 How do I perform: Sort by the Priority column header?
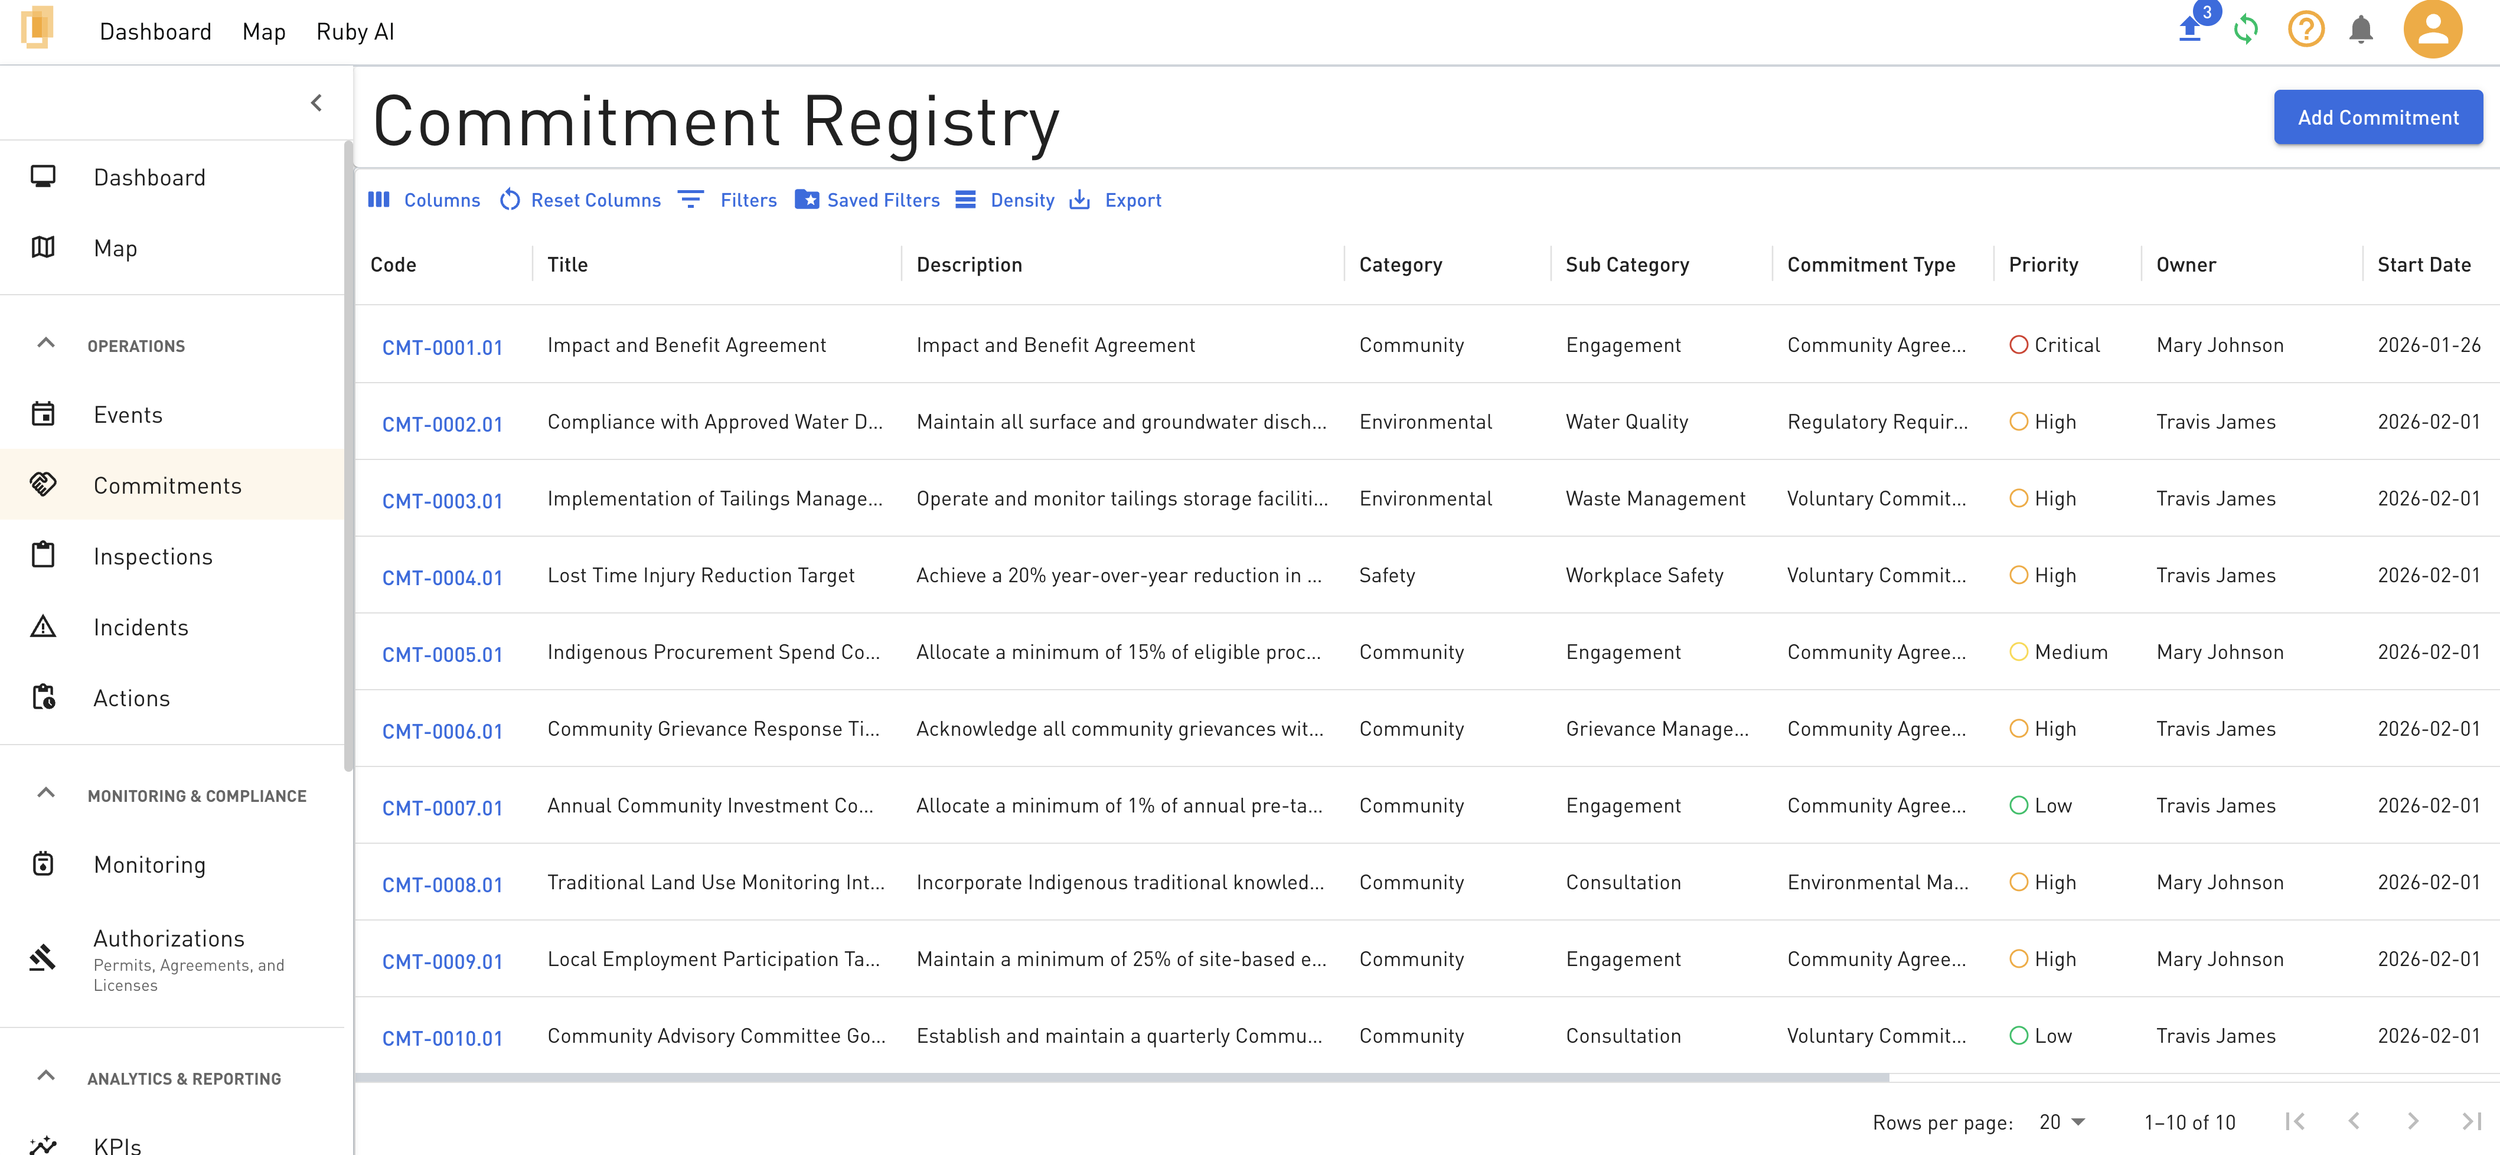(x=2043, y=265)
